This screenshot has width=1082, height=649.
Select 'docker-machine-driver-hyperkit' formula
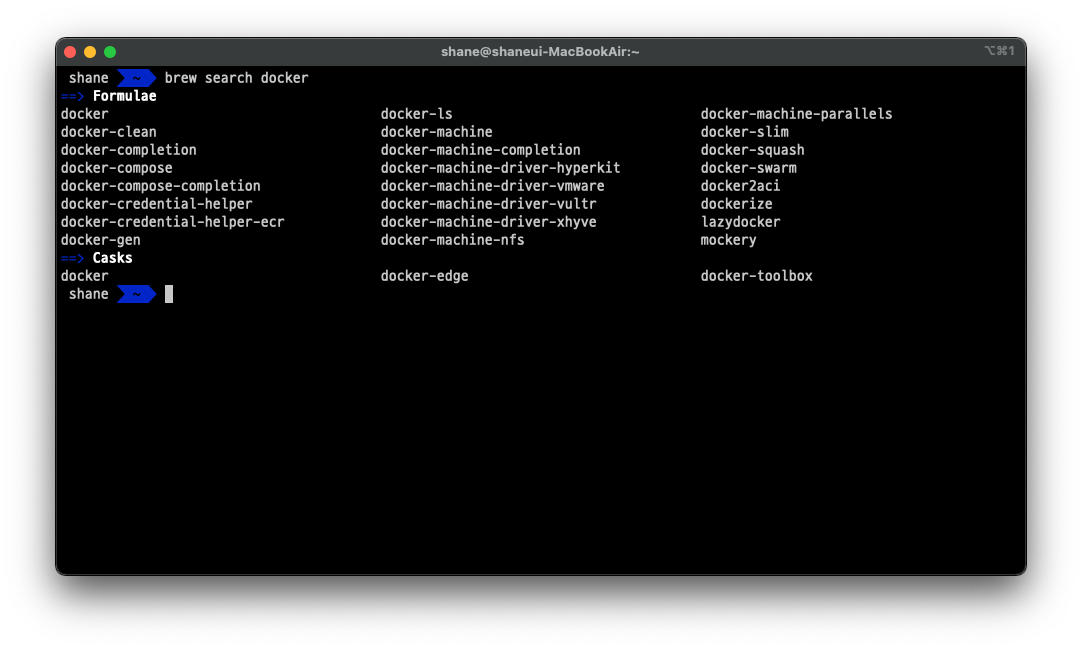501,168
